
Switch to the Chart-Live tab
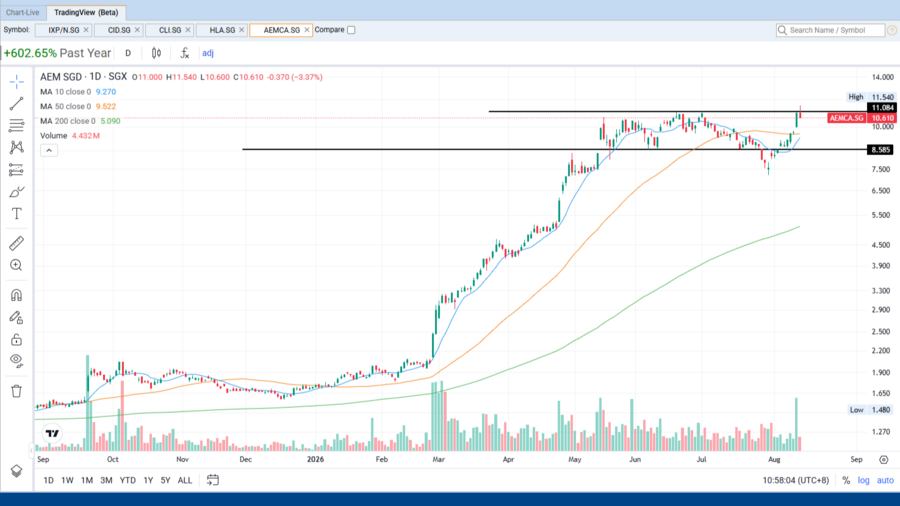point(23,12)
